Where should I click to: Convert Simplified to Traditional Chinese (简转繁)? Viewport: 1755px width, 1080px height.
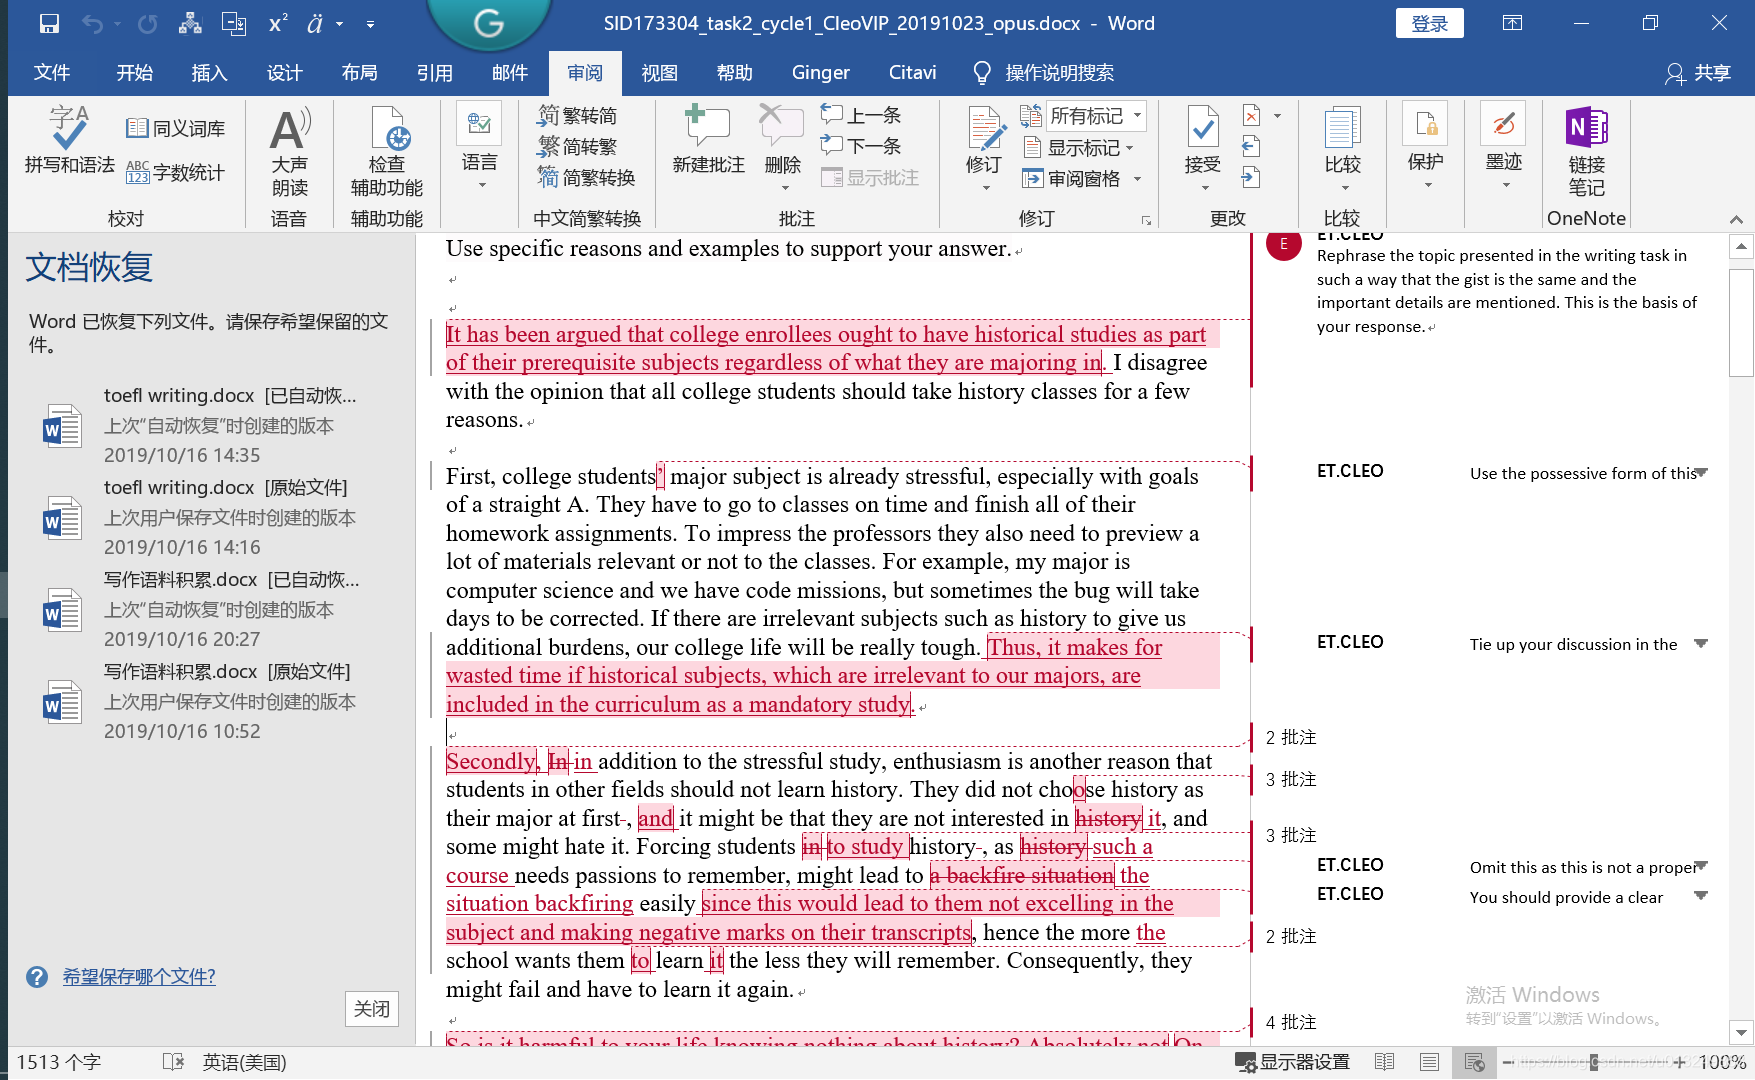click(x=577, y=146)
